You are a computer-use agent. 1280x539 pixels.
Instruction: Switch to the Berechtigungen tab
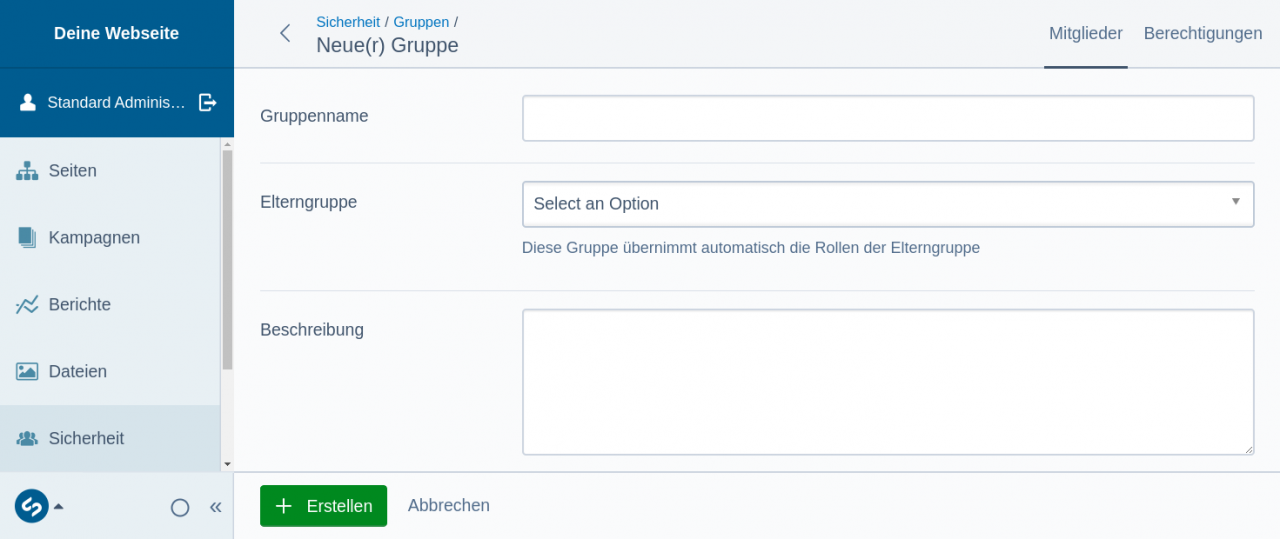(1203, 33)
